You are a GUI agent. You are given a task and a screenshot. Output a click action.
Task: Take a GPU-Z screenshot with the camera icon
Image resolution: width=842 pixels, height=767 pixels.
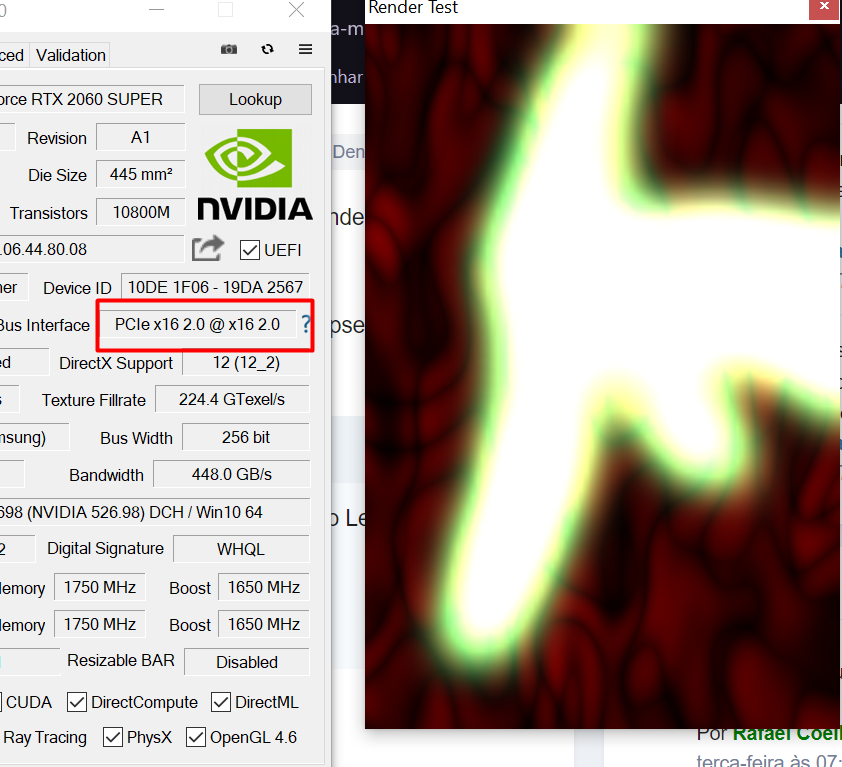click(x=229, y=49)
